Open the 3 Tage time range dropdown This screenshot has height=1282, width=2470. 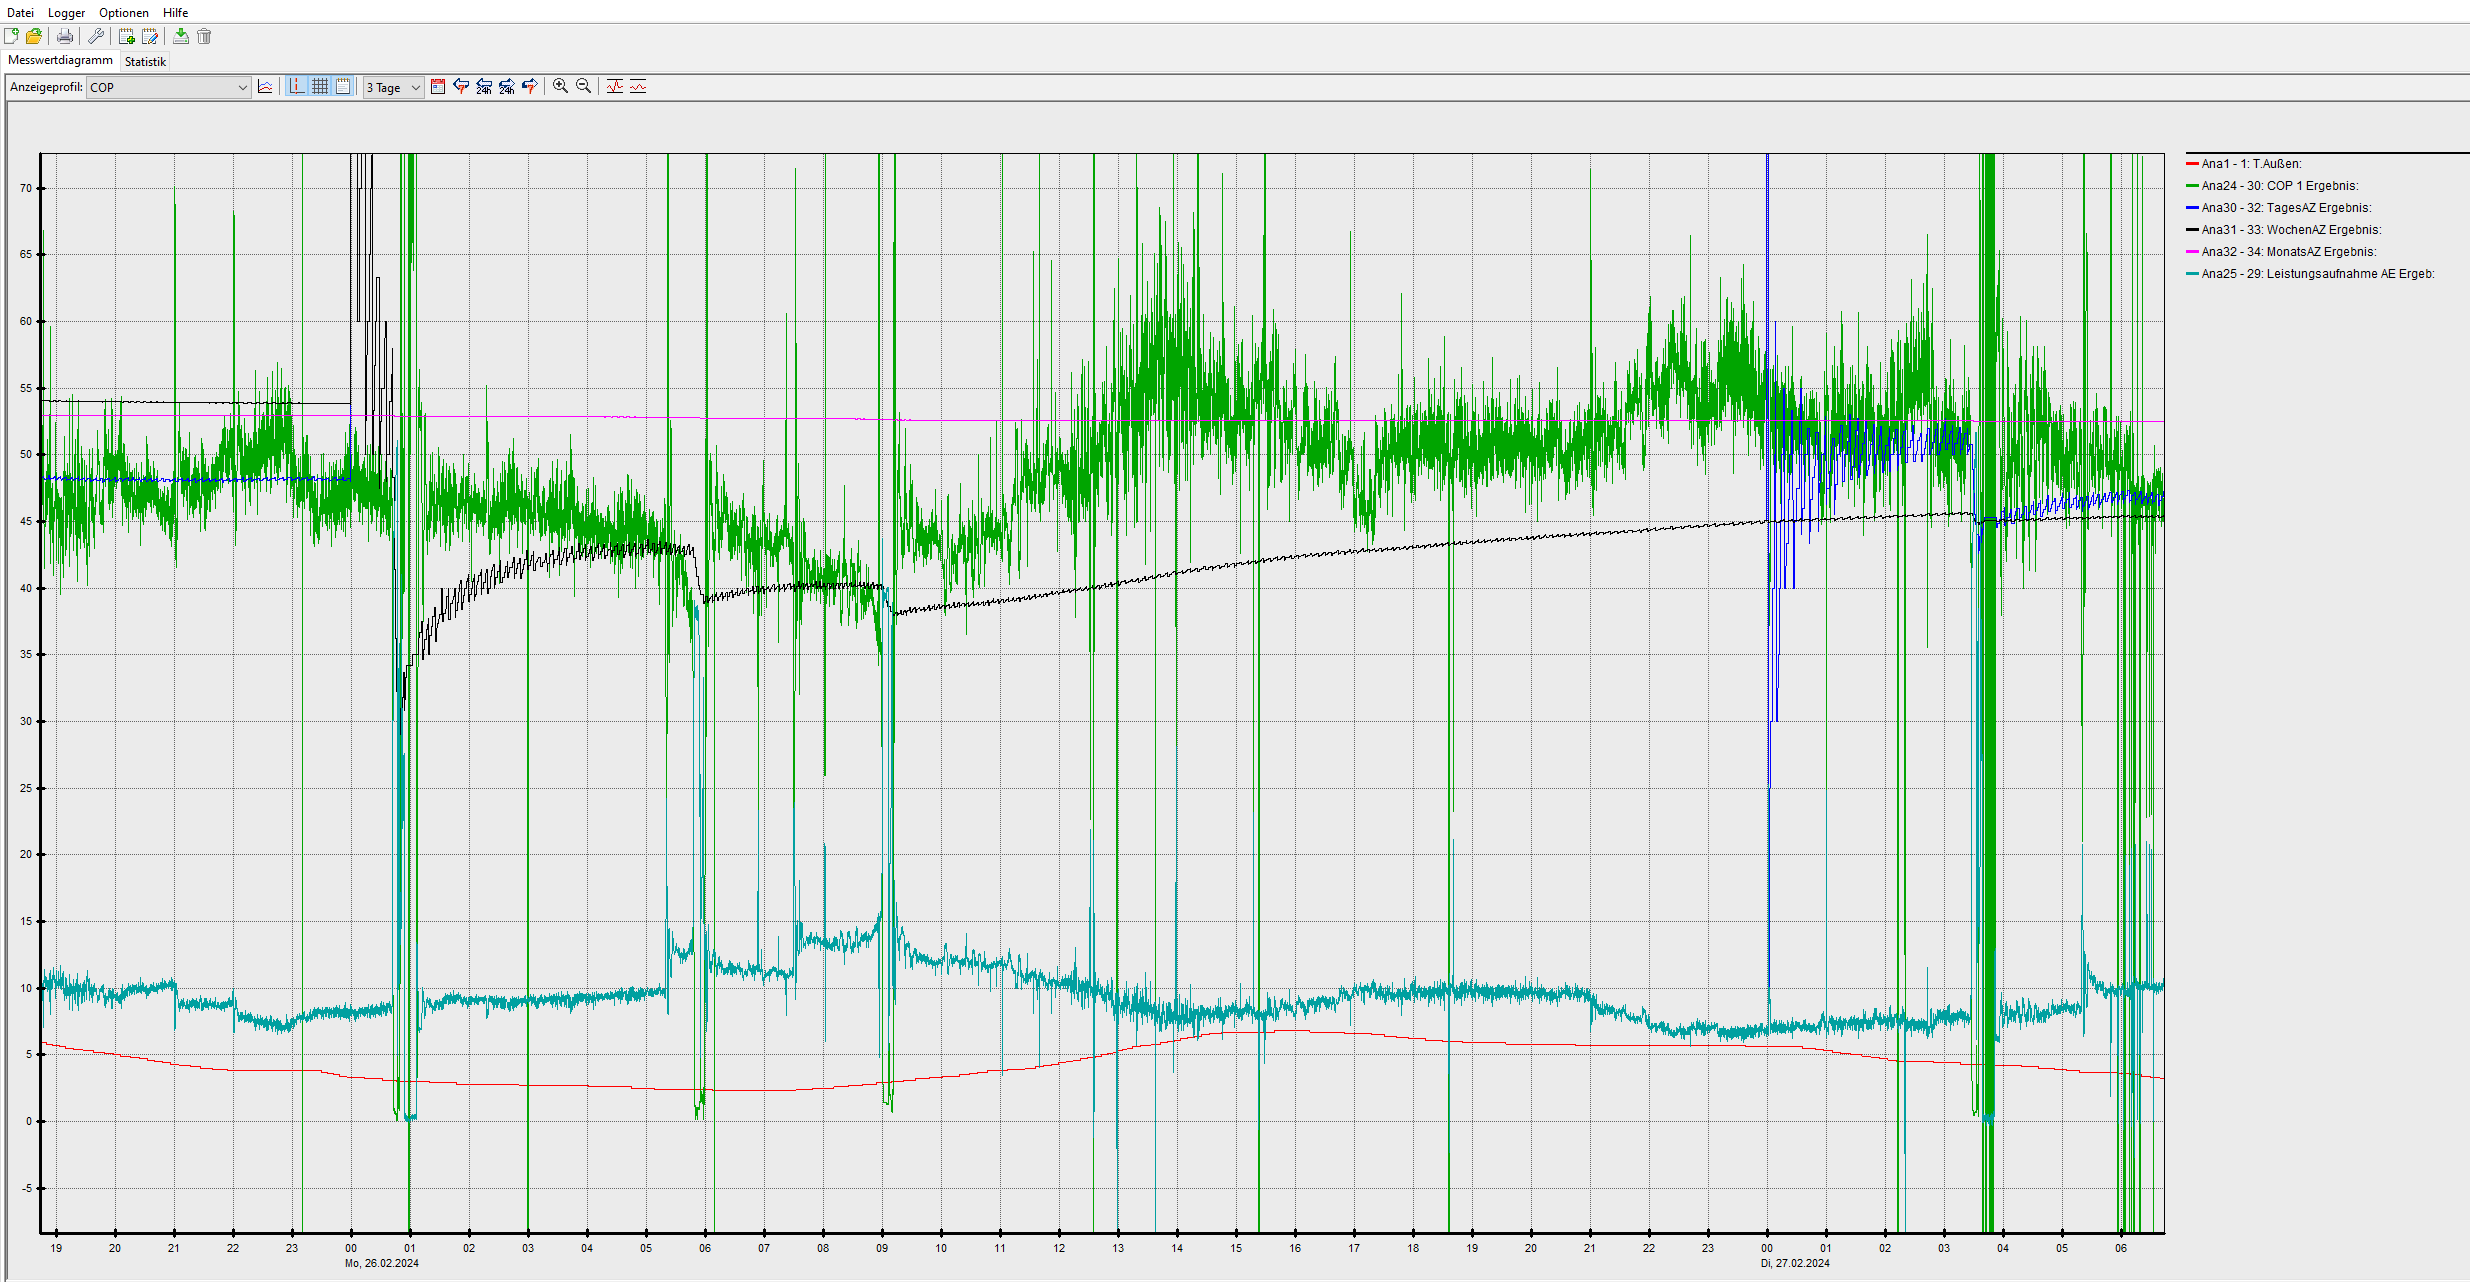(393, 88)
